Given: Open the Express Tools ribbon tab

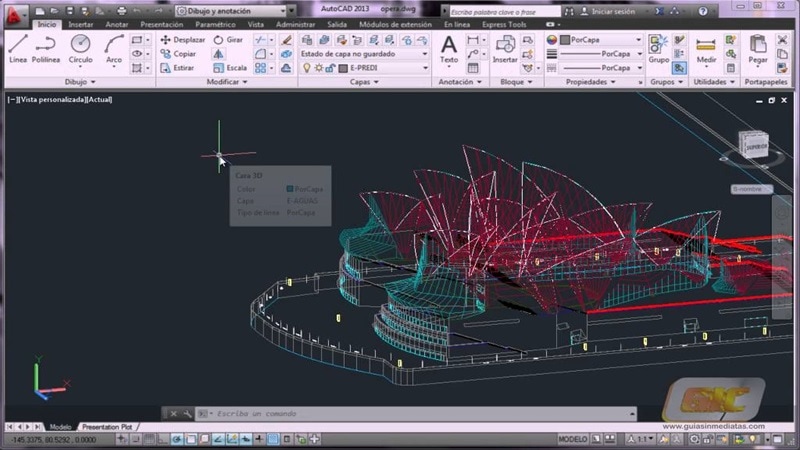Looking at the screenshot, I should [504, 24].
